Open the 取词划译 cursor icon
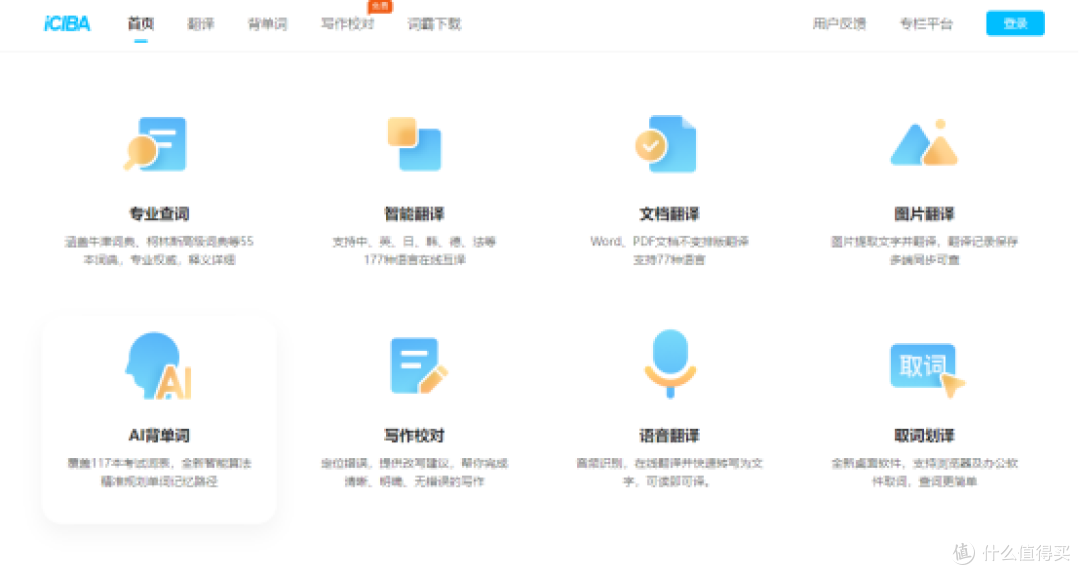Viewport: 1080px width, 575px height. point(927,370)
